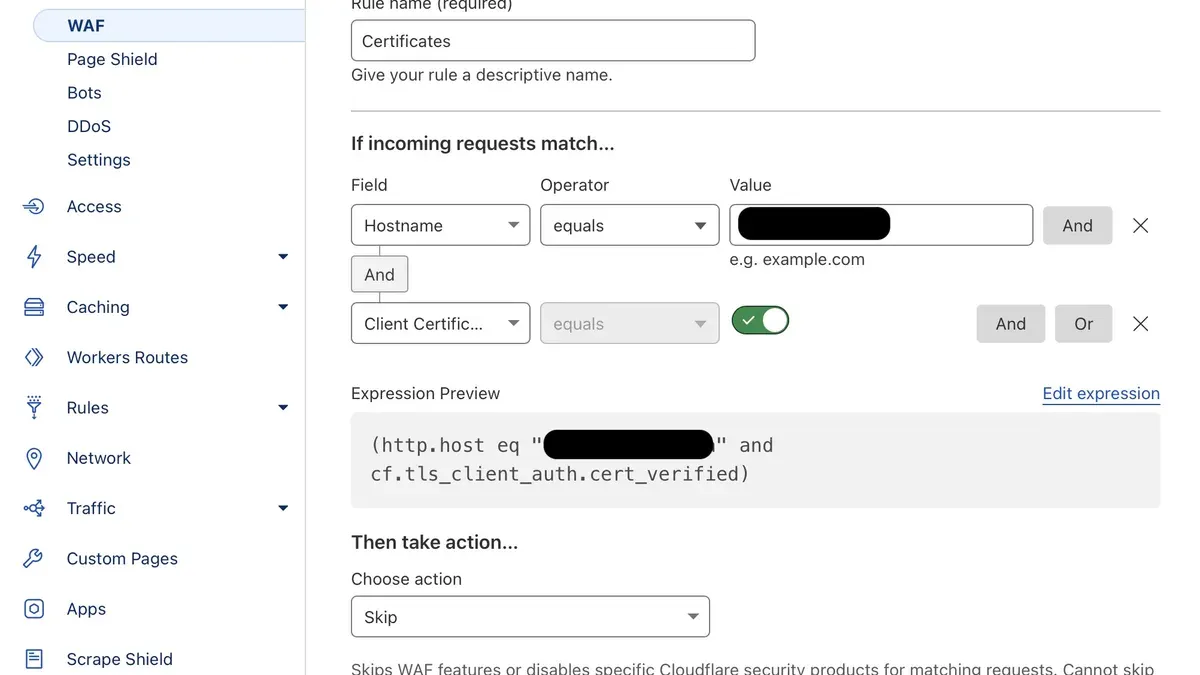This screenshot has width=1200, height=675.
Task: Expand the Speed menu chevron
Action: click(x=283, y=257)
